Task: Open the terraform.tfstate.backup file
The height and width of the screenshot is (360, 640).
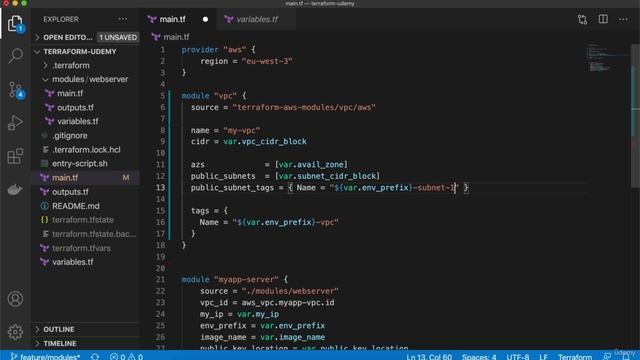Action: [x=94, y=234]
